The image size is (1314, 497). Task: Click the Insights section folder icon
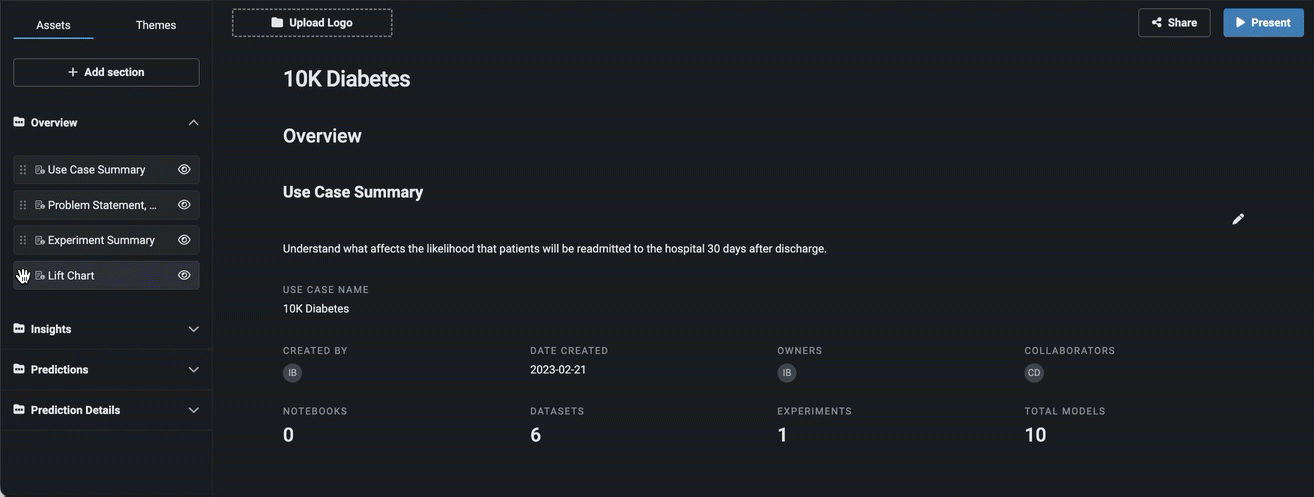19,329
